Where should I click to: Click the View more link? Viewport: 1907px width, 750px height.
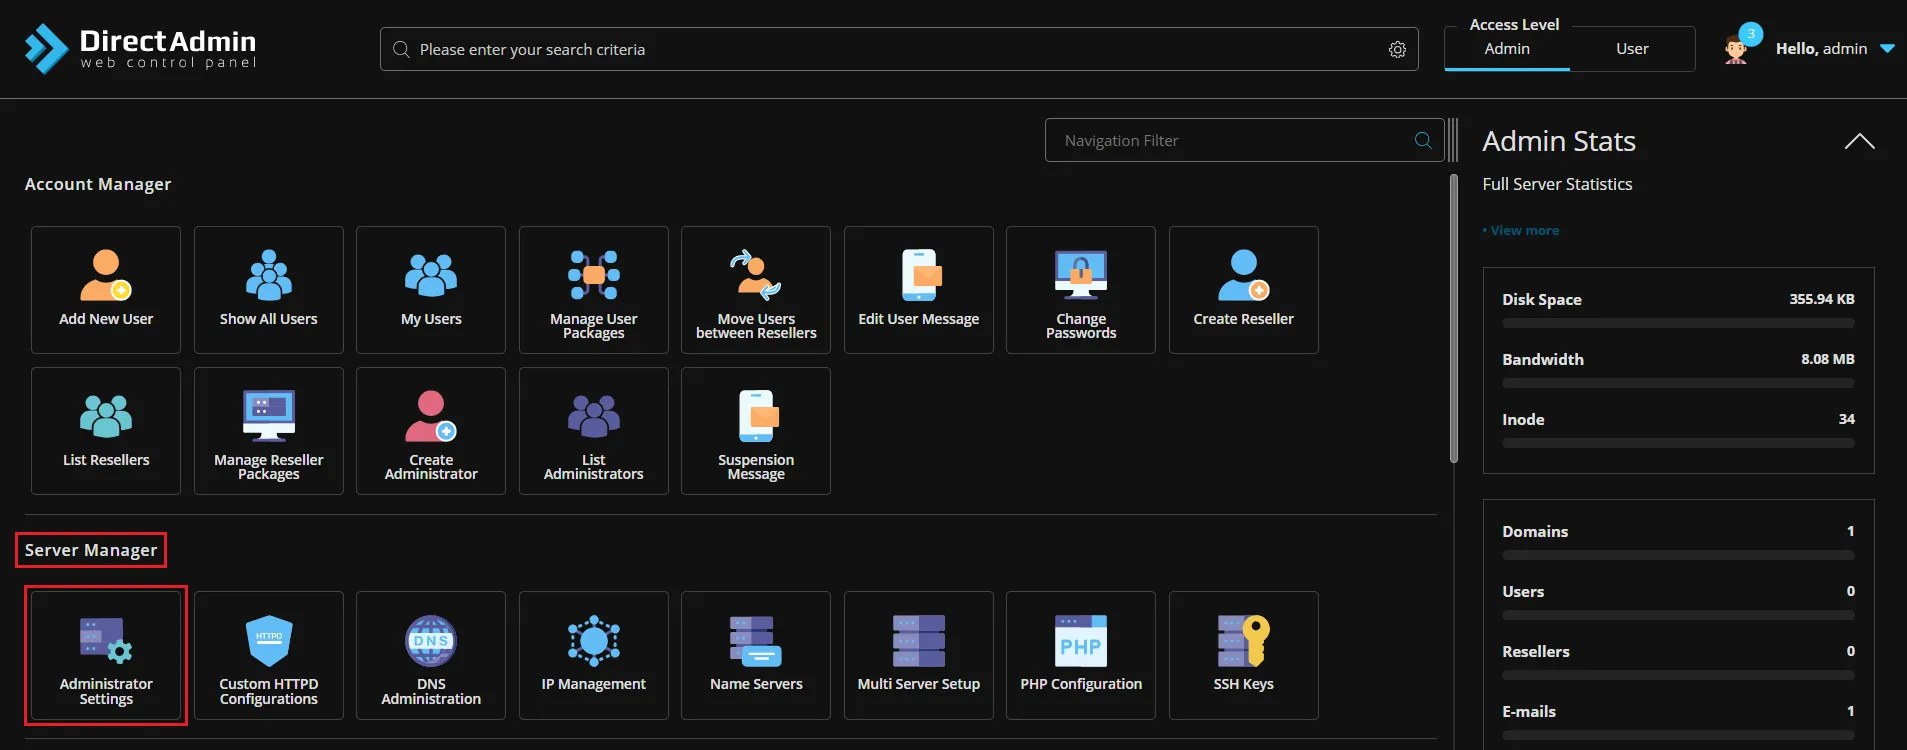click(1524, 231)
